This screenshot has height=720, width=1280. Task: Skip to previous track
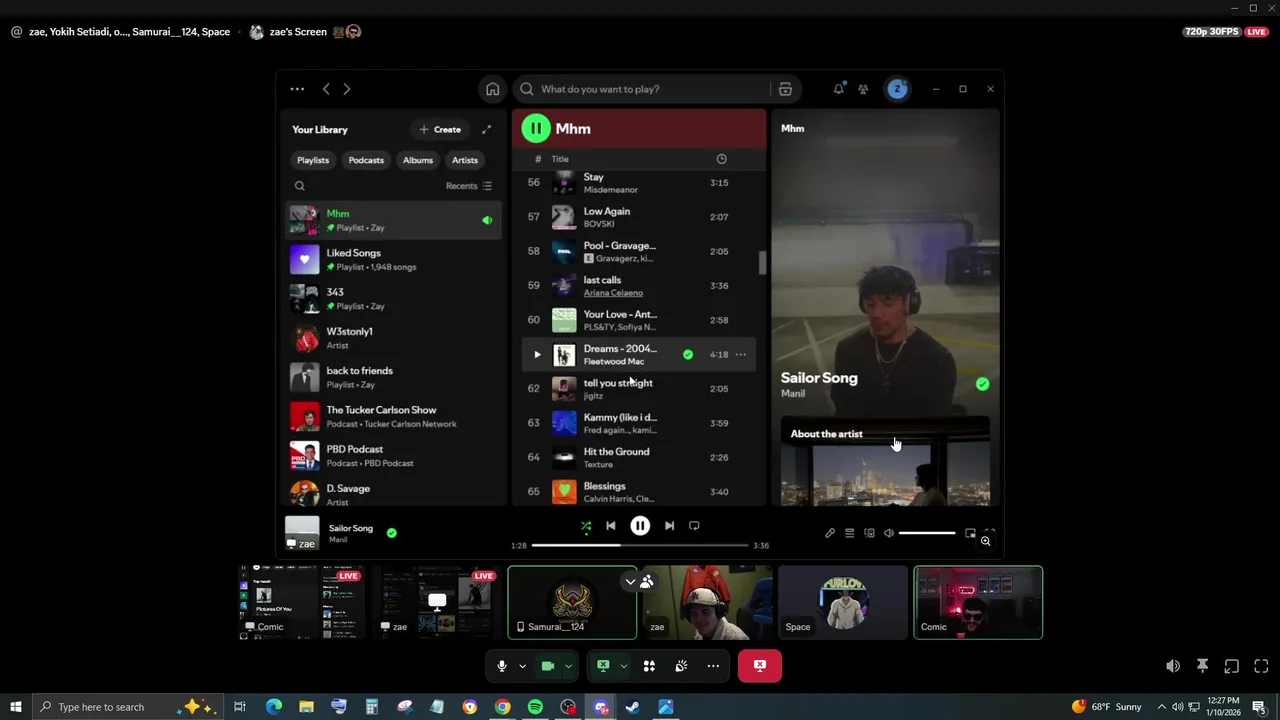(x=610, y=526)
